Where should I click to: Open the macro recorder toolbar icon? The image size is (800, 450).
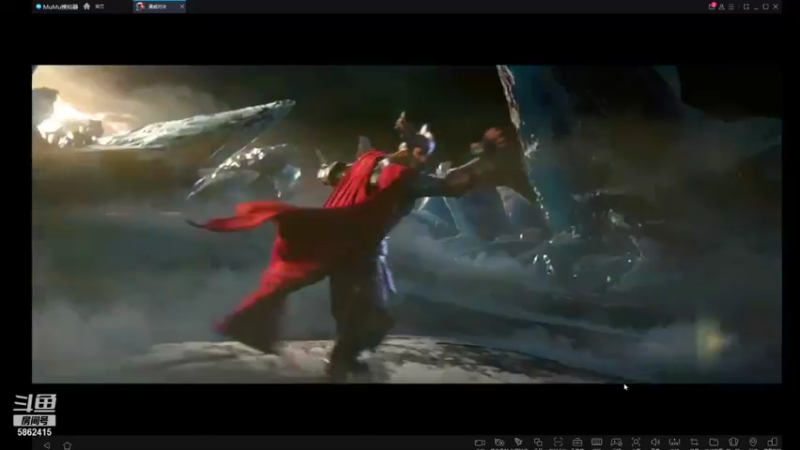point(499,442)
